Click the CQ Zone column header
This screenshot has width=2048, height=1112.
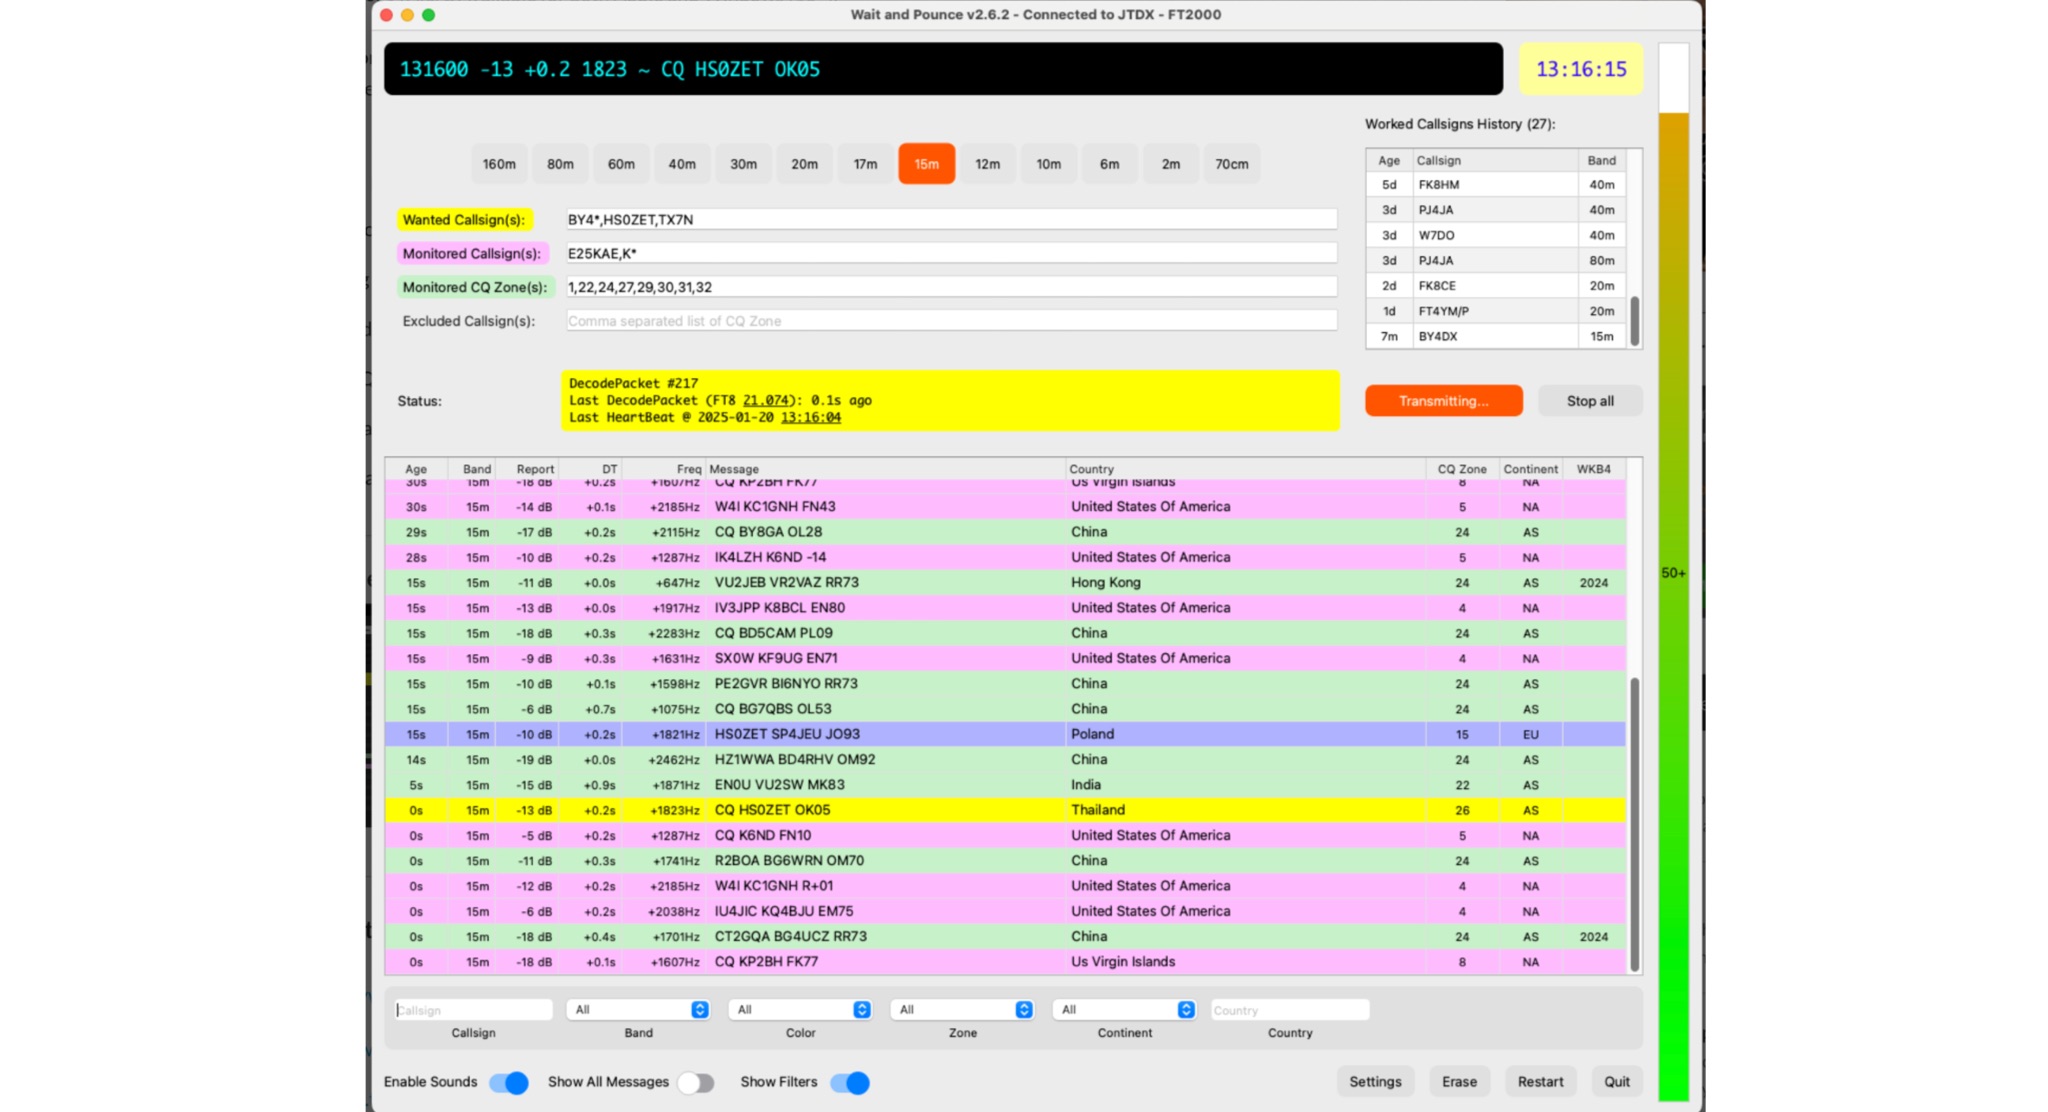(1462, 469)
